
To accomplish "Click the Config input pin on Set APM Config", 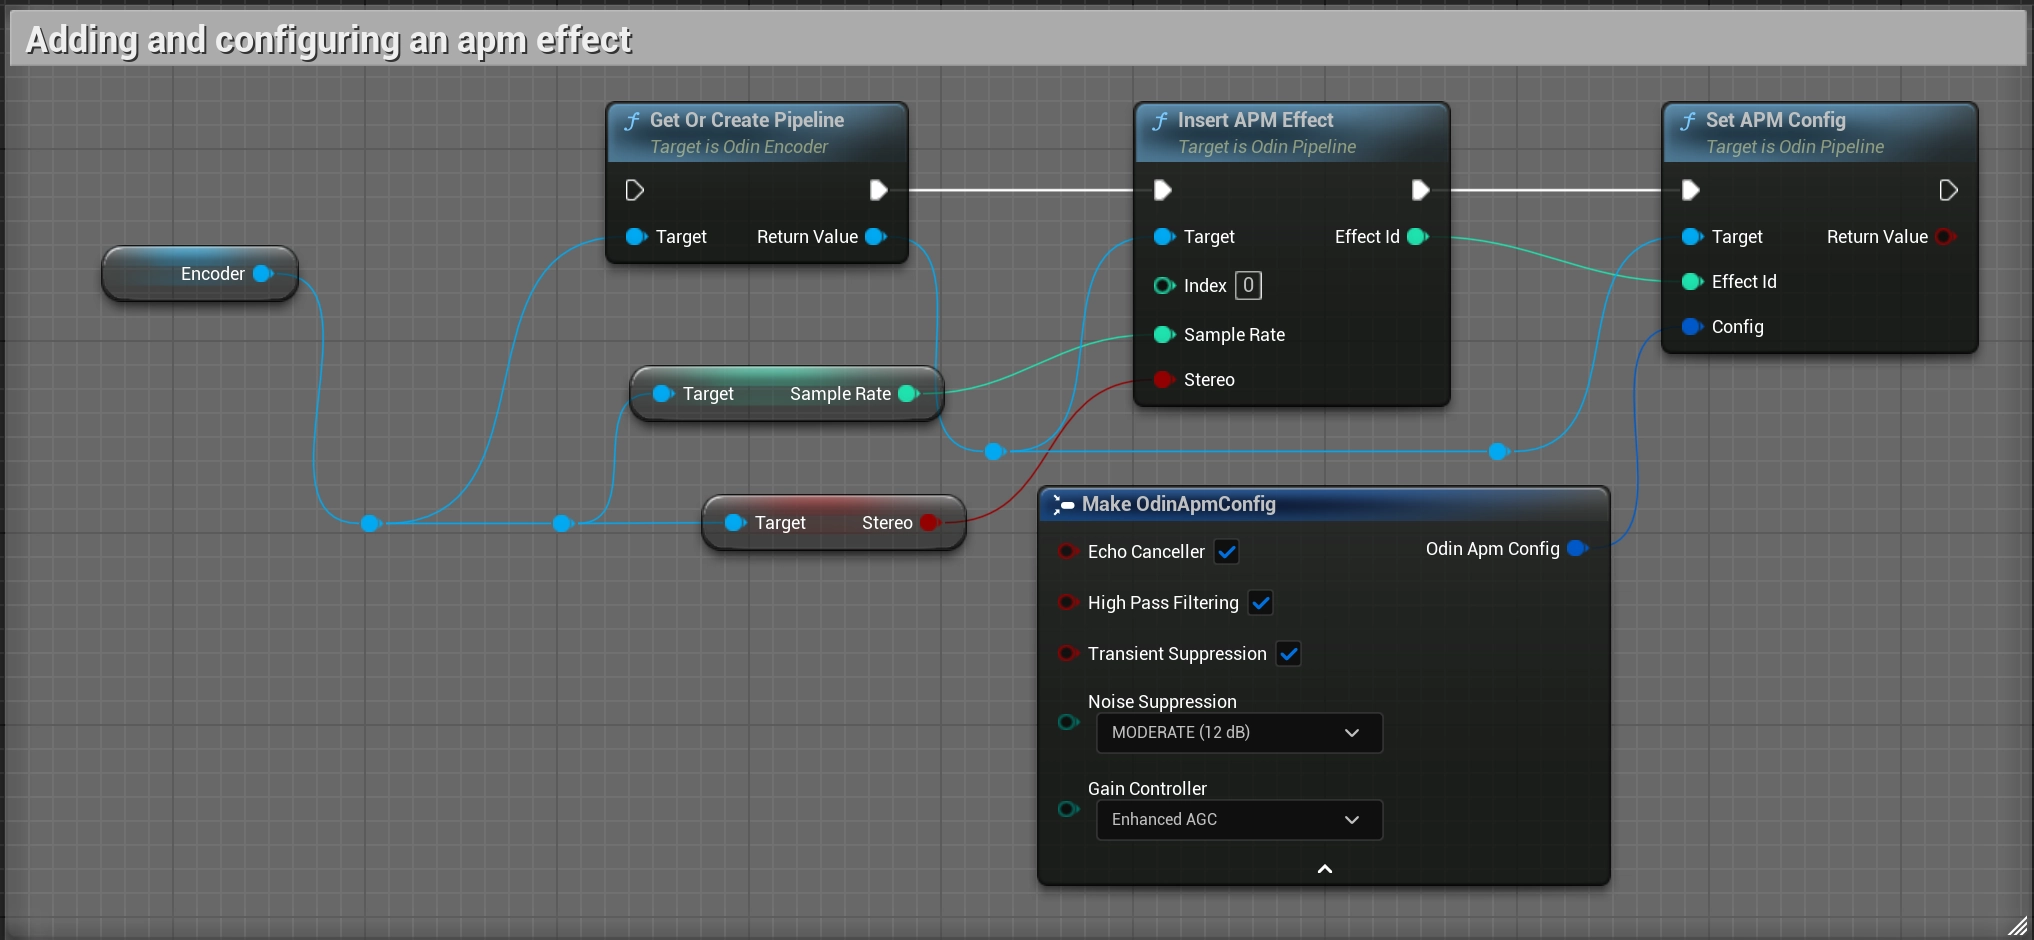I will (x=1691, y=327).
